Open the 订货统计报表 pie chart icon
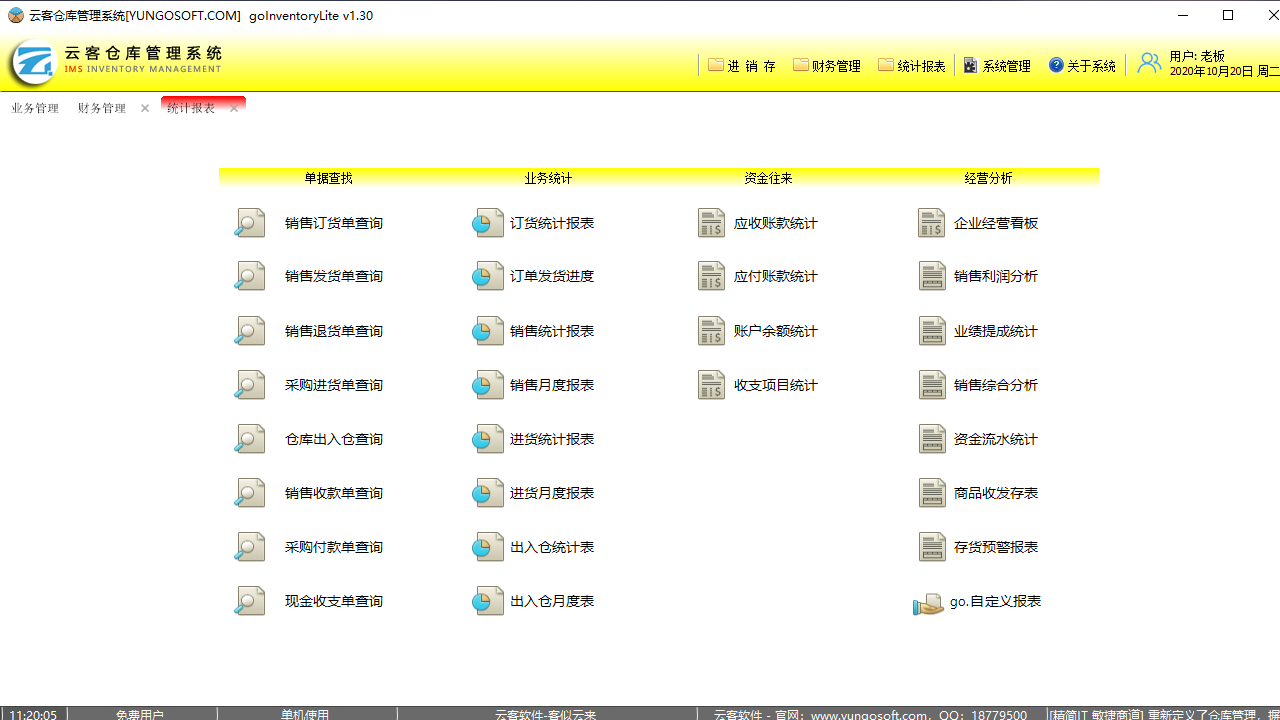The width and height of the screenshot is (1280, 720). 487,222
